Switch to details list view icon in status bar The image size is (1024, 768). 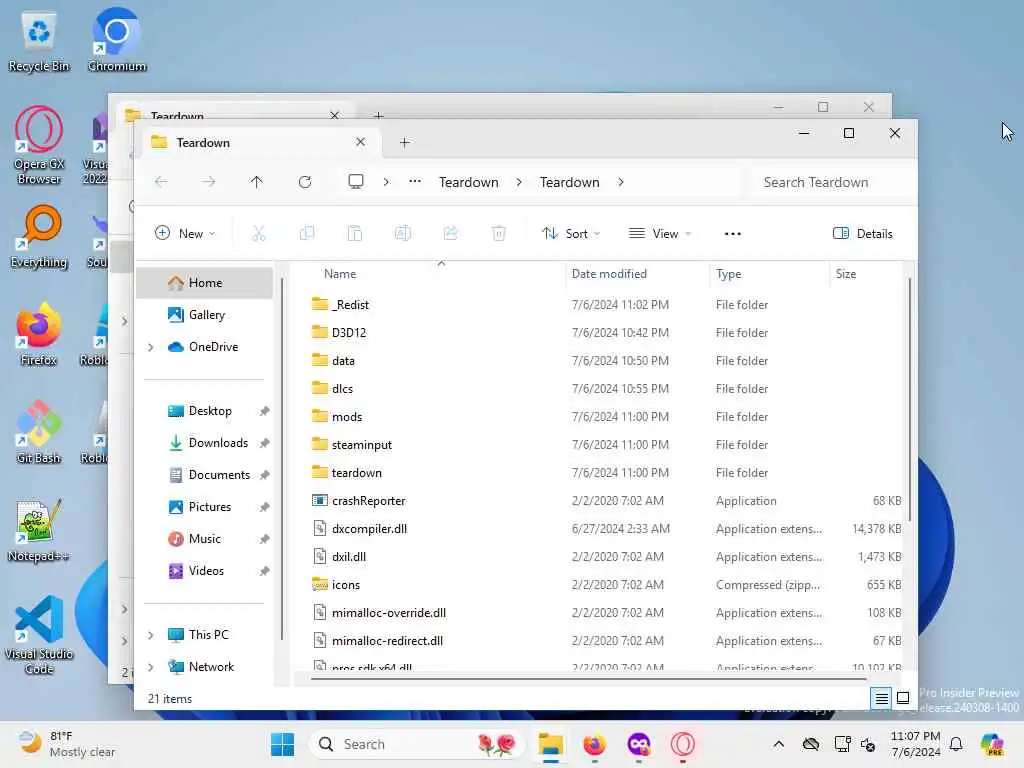tap(882, 698)
